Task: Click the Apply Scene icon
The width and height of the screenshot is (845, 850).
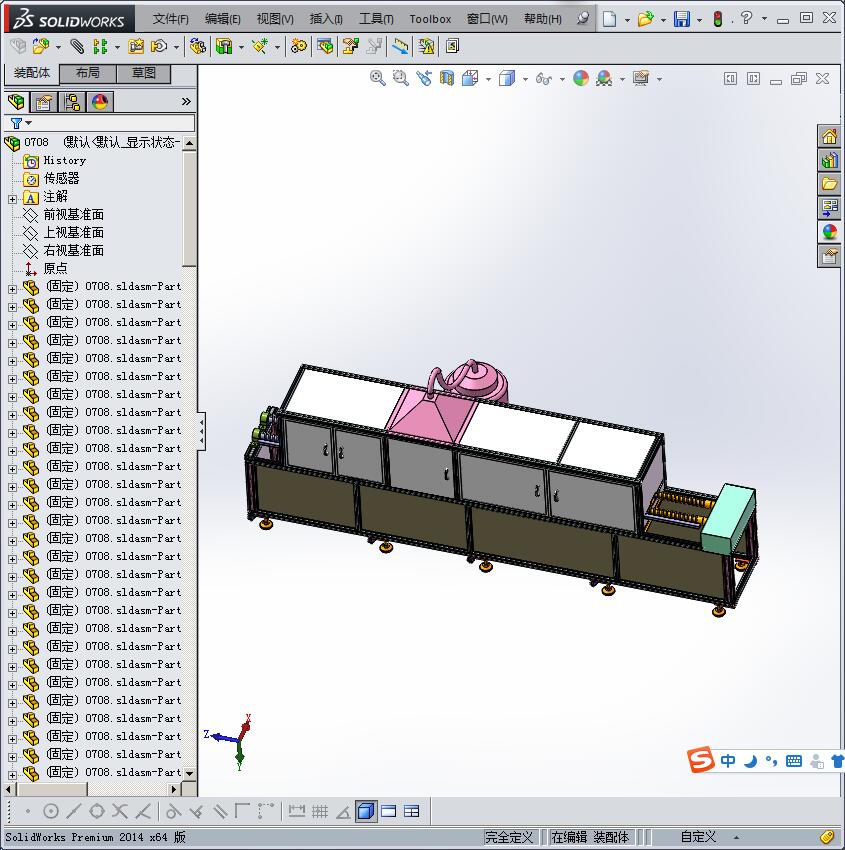Action: 604,79
